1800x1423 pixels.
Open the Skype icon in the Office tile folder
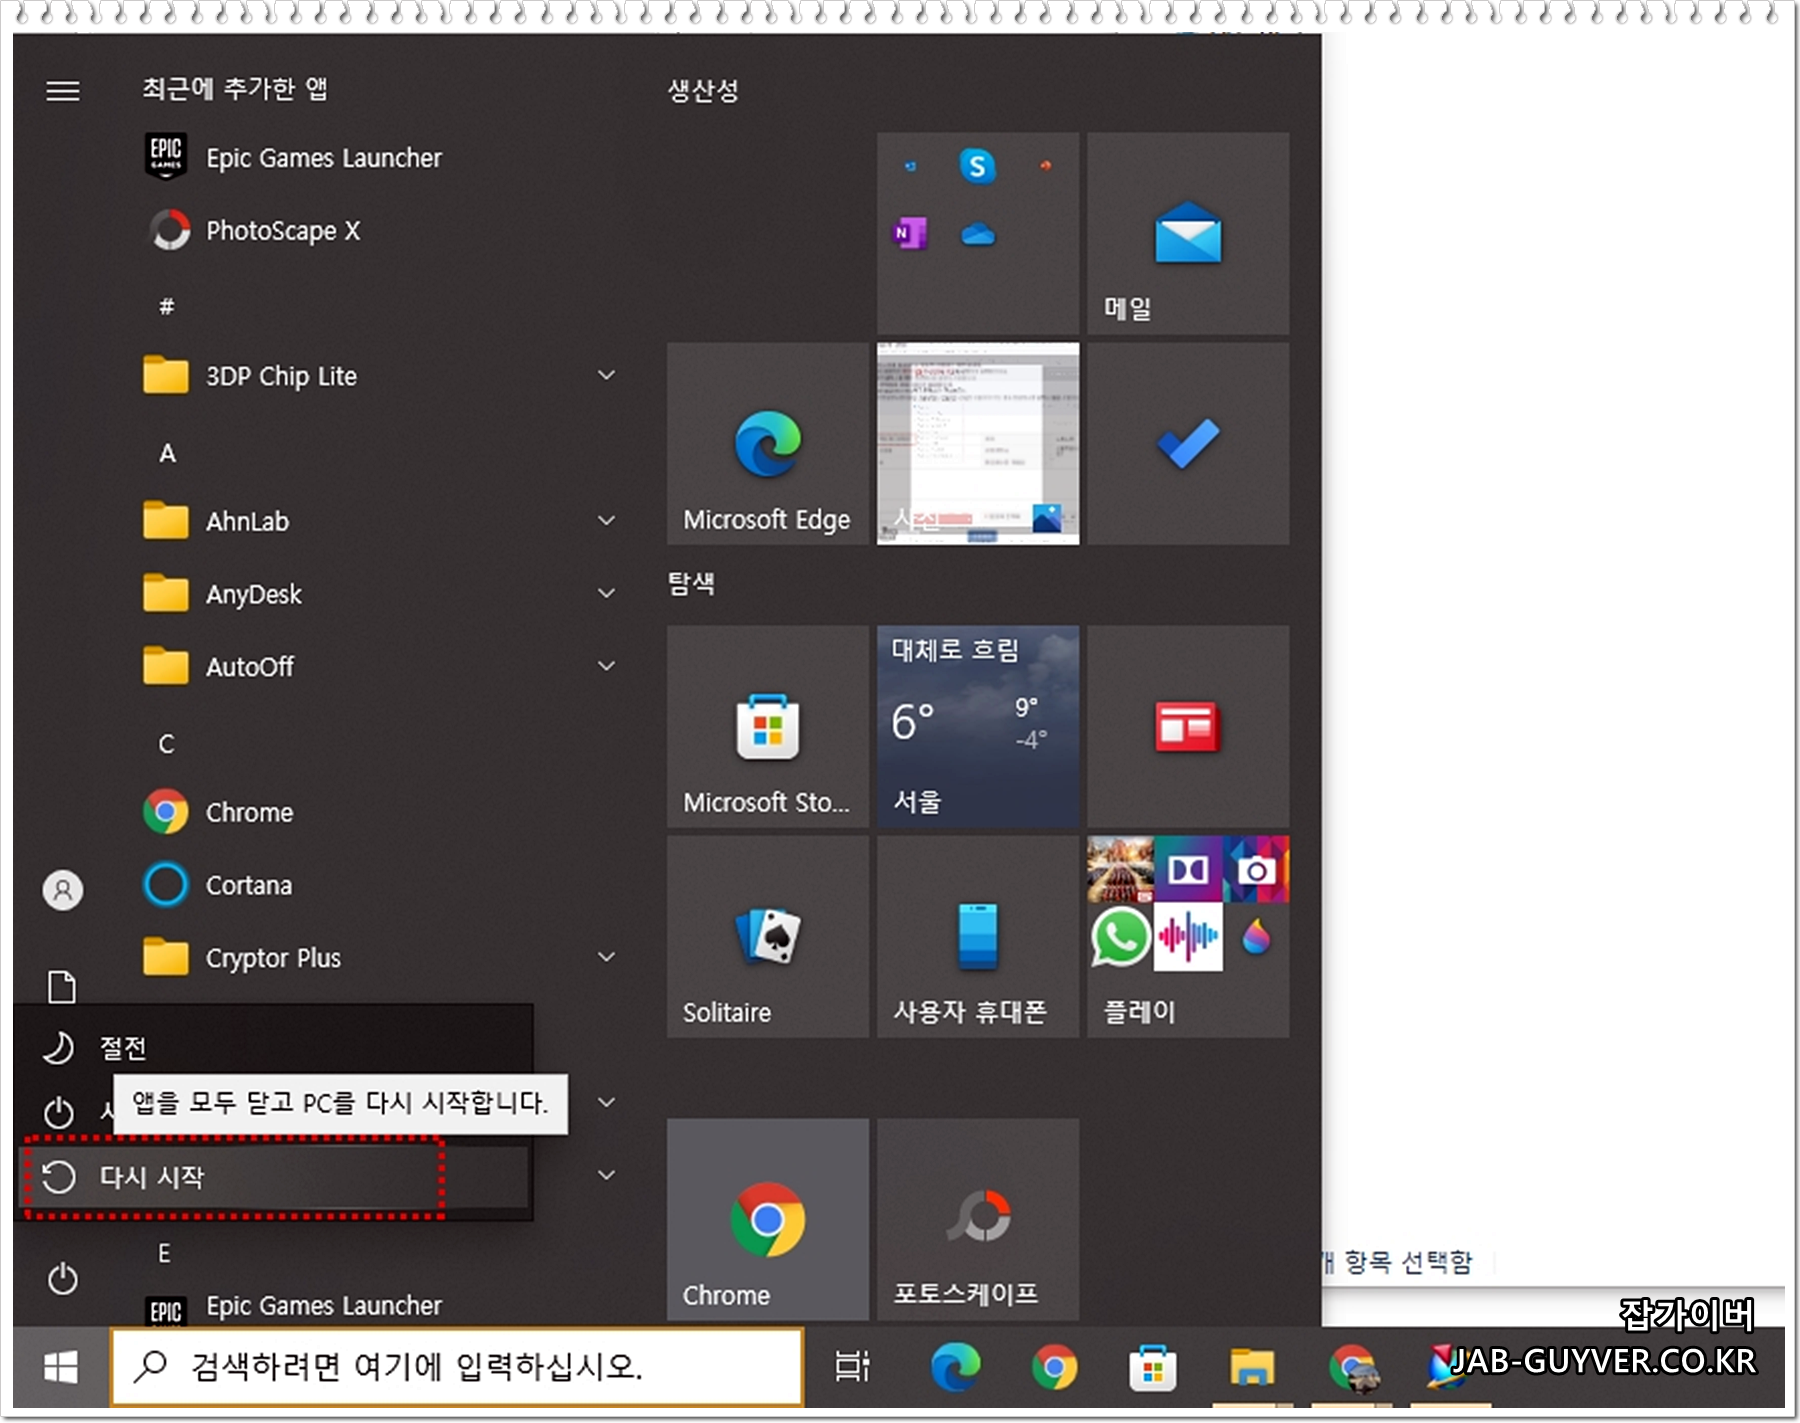977,165
